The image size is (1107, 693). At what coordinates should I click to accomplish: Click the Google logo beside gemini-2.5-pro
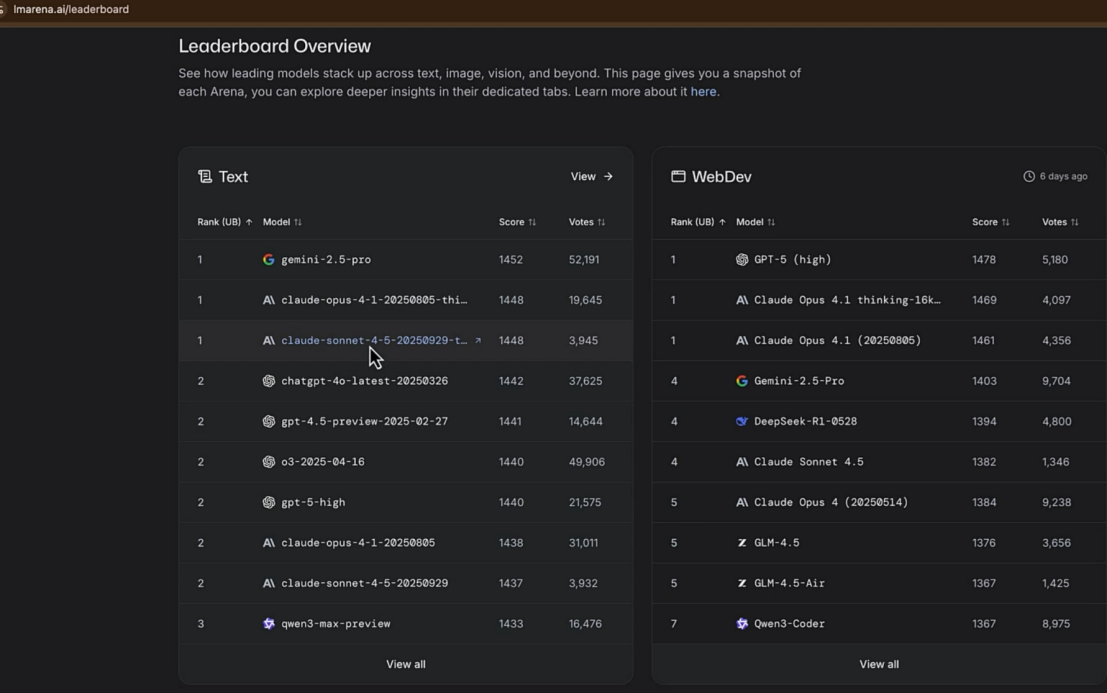(268, 260)
